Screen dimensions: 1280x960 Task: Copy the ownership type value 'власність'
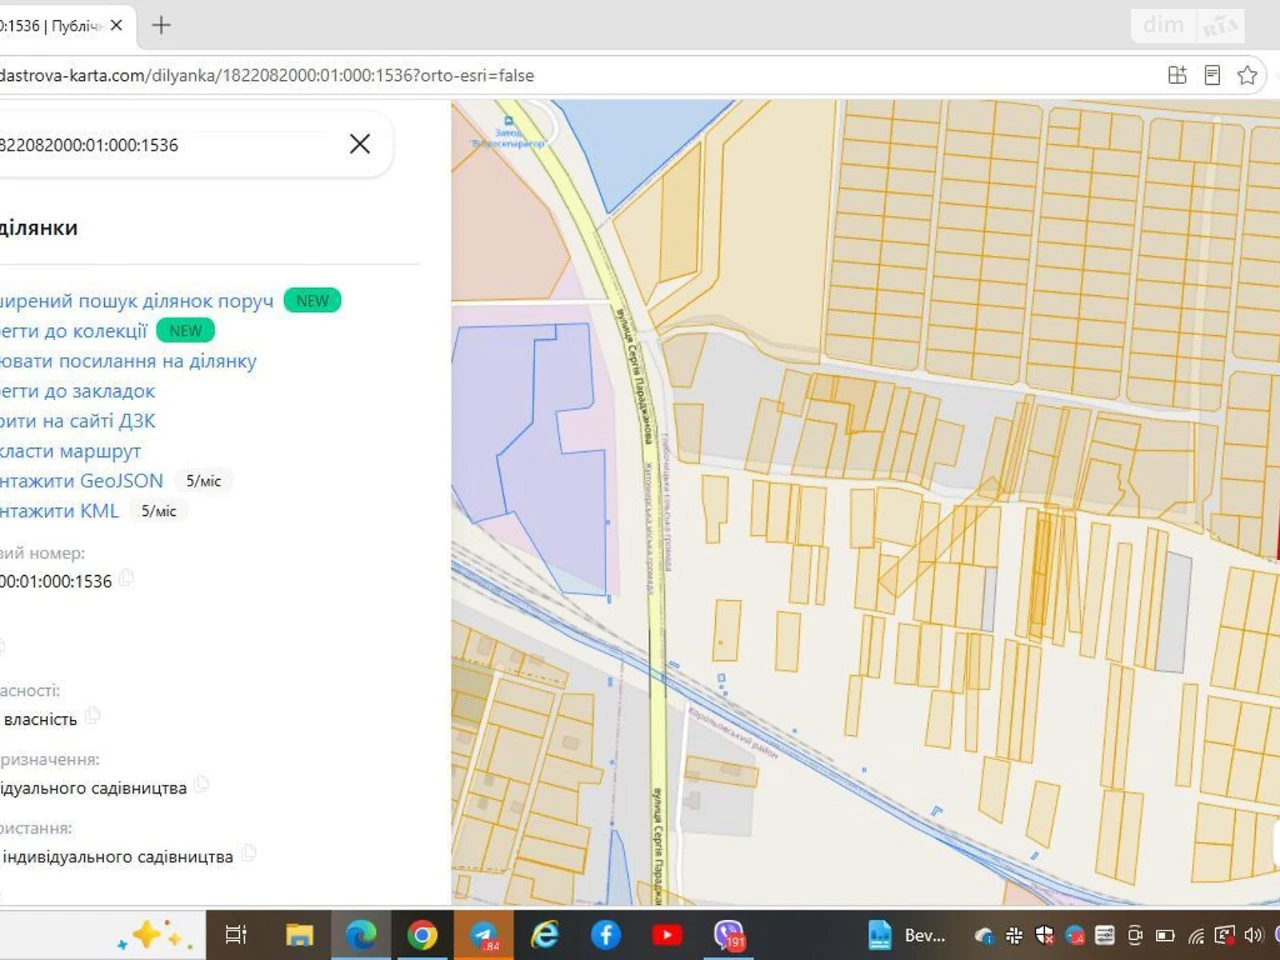click(x=93, y=716)
